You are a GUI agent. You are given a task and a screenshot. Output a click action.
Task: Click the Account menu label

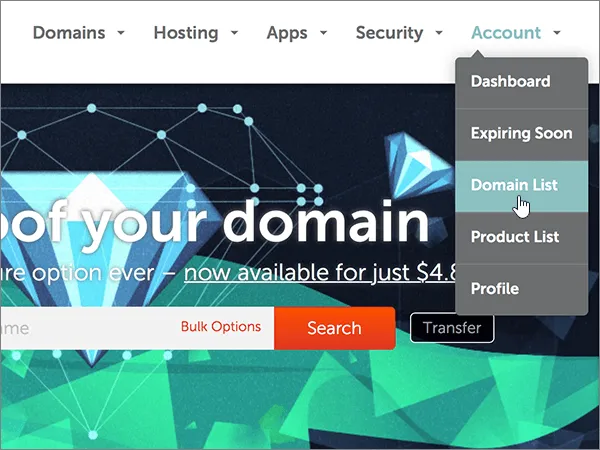point(506,33)
